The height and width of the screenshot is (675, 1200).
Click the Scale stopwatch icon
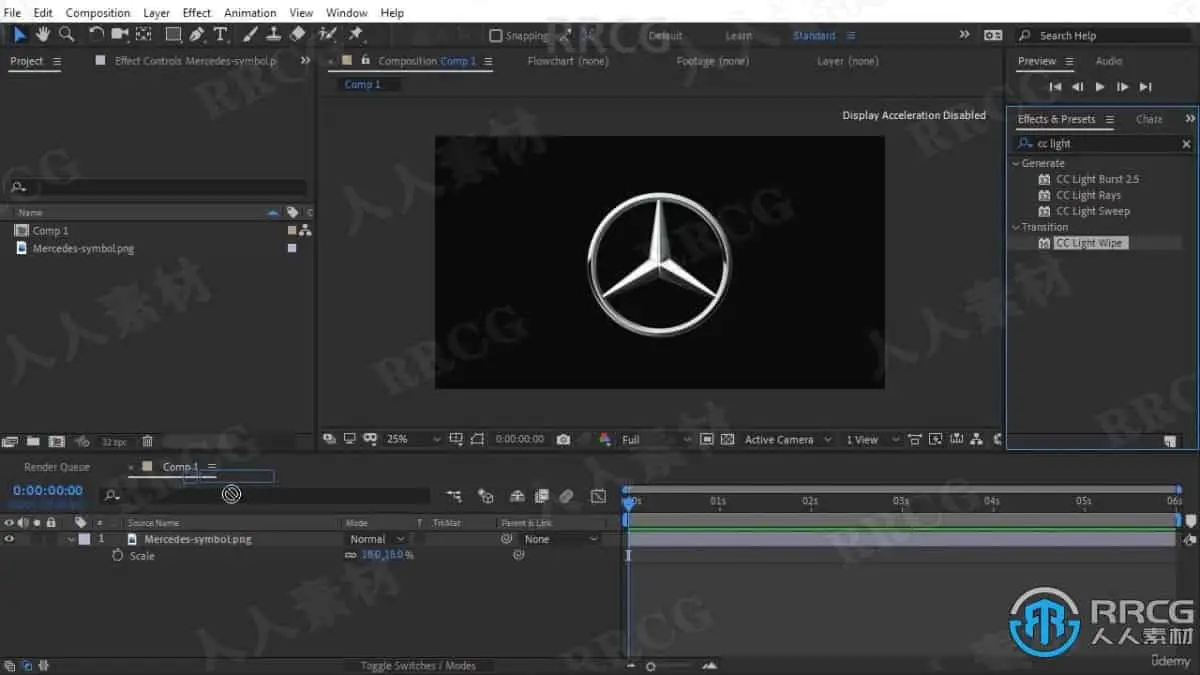[117, 555]
